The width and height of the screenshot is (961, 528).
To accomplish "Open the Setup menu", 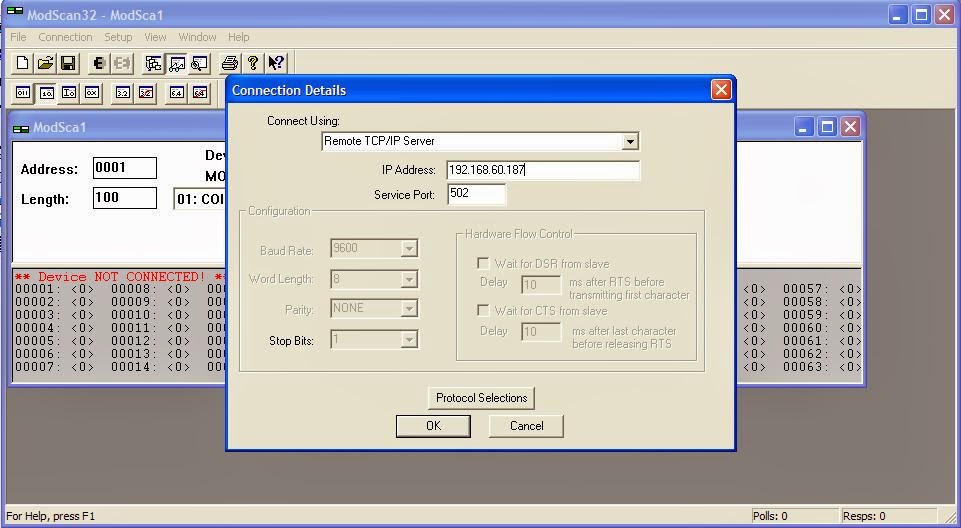I will click(x=118, y=37).
